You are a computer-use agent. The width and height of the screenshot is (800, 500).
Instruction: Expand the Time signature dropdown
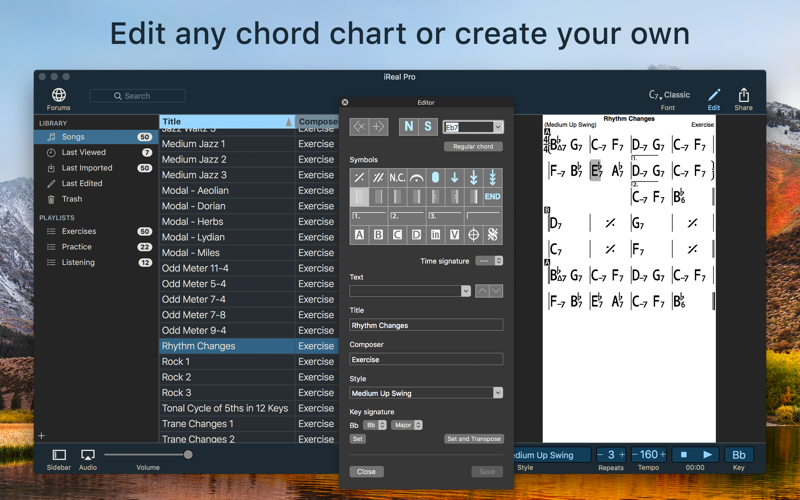click(489, 261)
